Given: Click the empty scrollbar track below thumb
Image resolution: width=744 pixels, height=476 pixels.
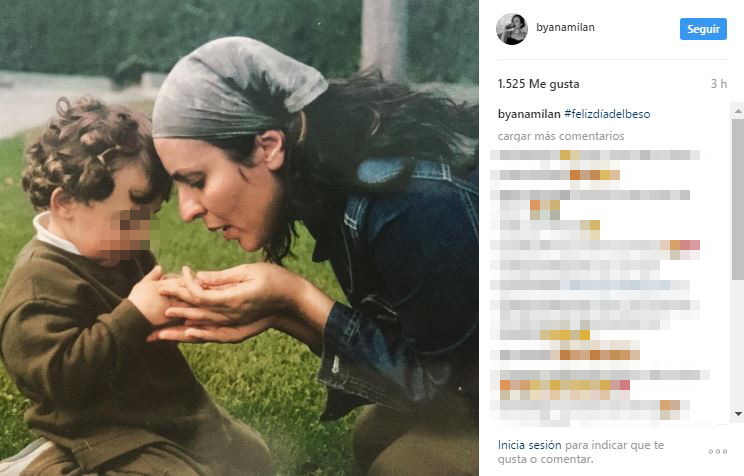Looking at the screenshot, I should (738, 344).
